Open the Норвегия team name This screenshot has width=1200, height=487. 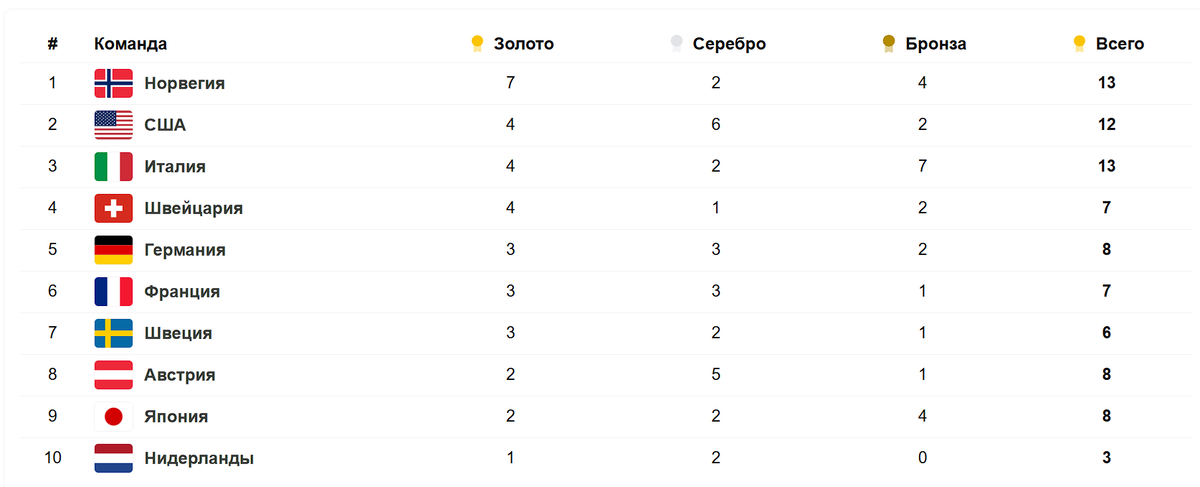(185, 83)
